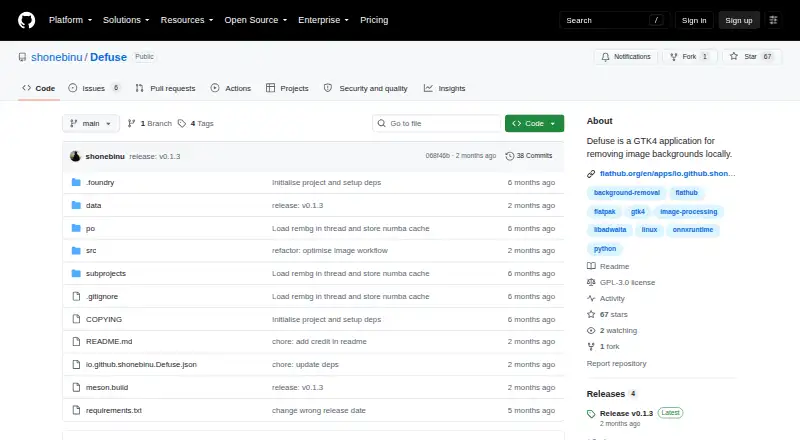Screen dimensions: 800x440
Task: Click 'change wrong release date' commit message
Action: click(x=318, y=410)
